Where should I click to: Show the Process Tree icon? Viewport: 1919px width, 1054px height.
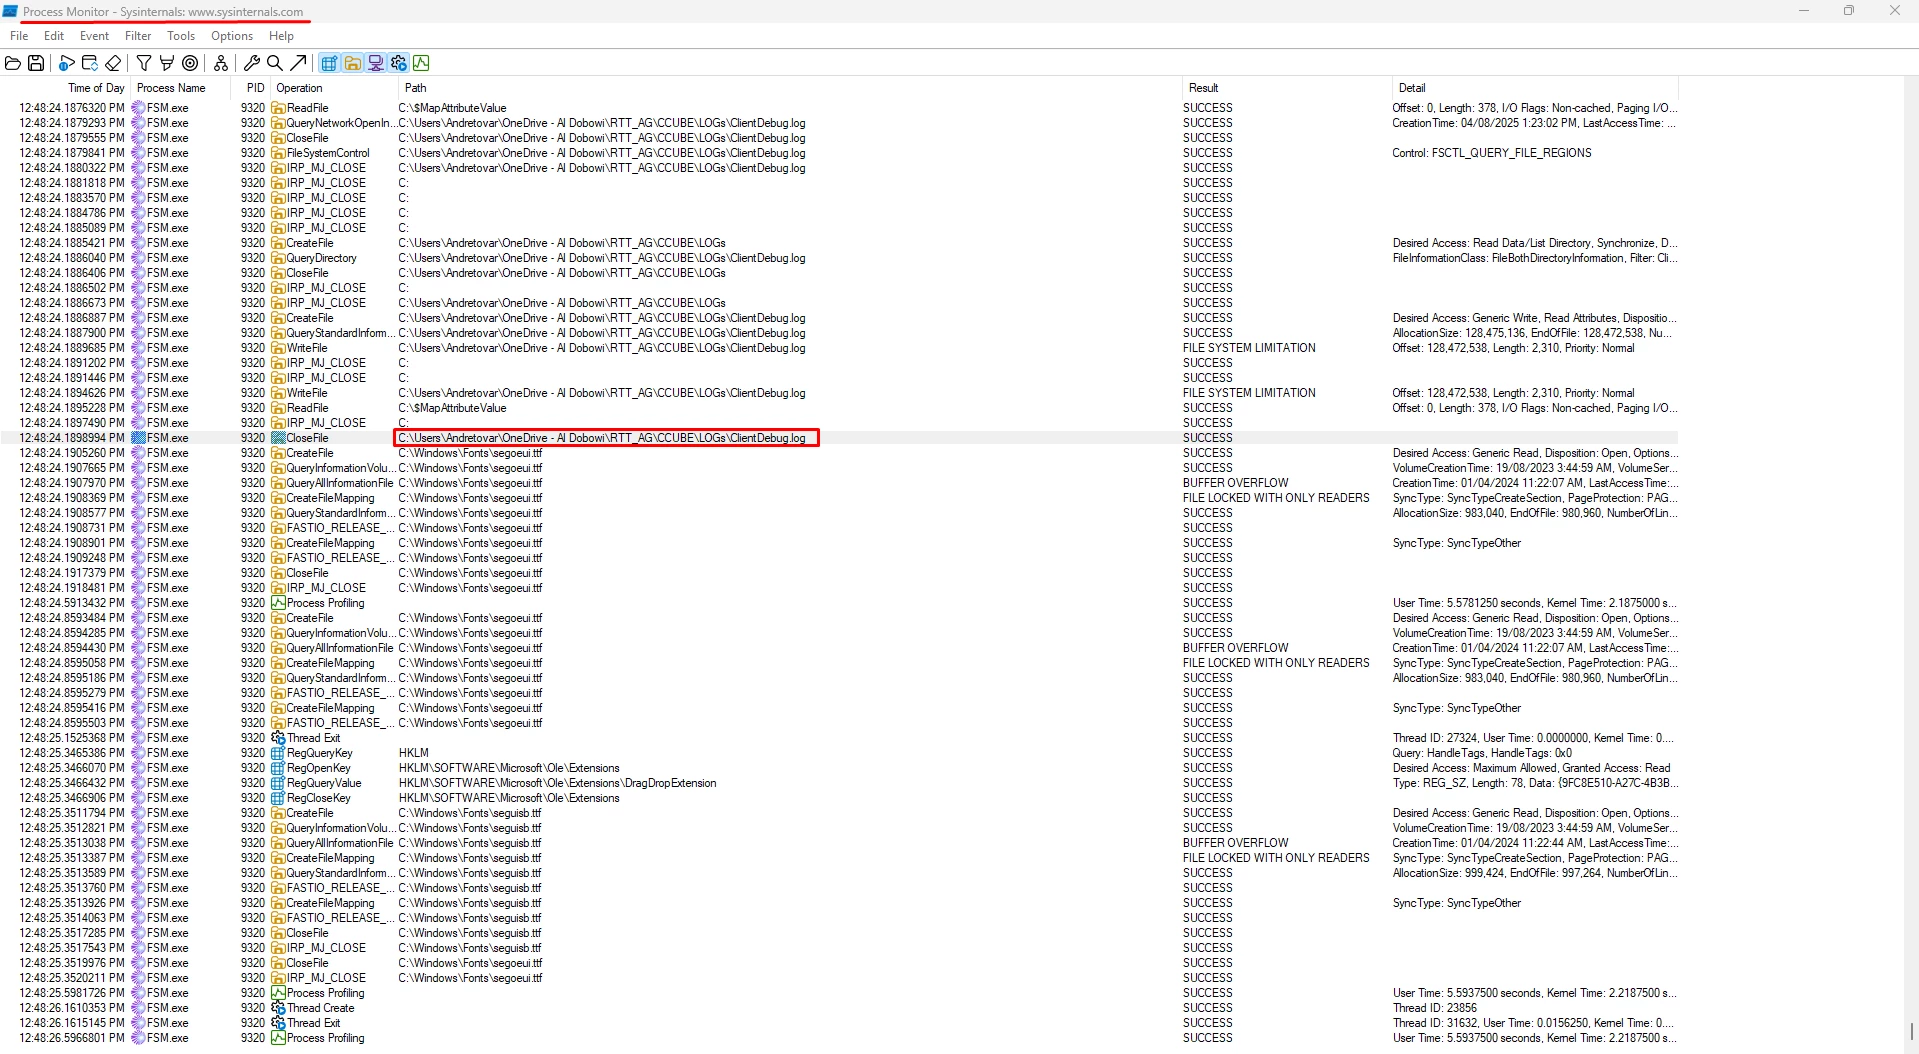pos(221,63)
